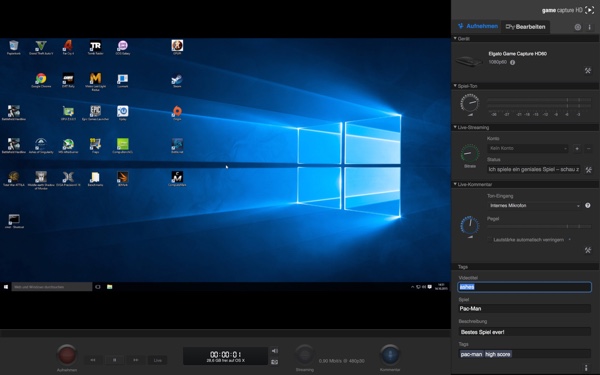The width and height of the screenshot is (600, 375).
Task: Click the Battle.net desktop icon
Action: pos(177,146)
